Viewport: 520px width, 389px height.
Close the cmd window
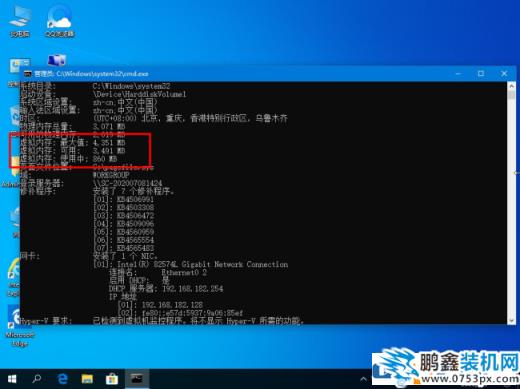point(504,74)
